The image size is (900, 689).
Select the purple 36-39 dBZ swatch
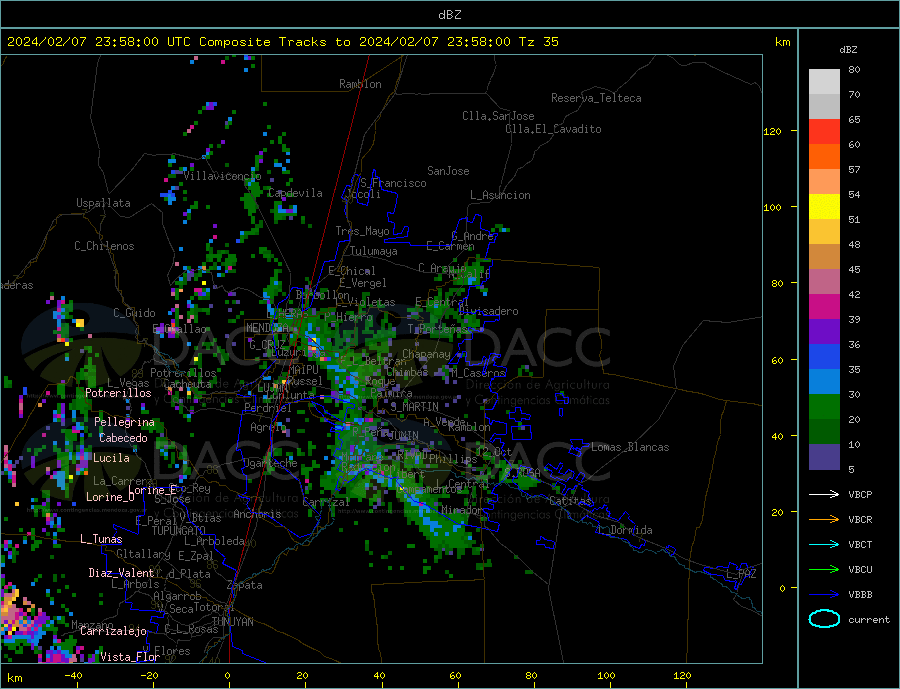tap(824, 332)
